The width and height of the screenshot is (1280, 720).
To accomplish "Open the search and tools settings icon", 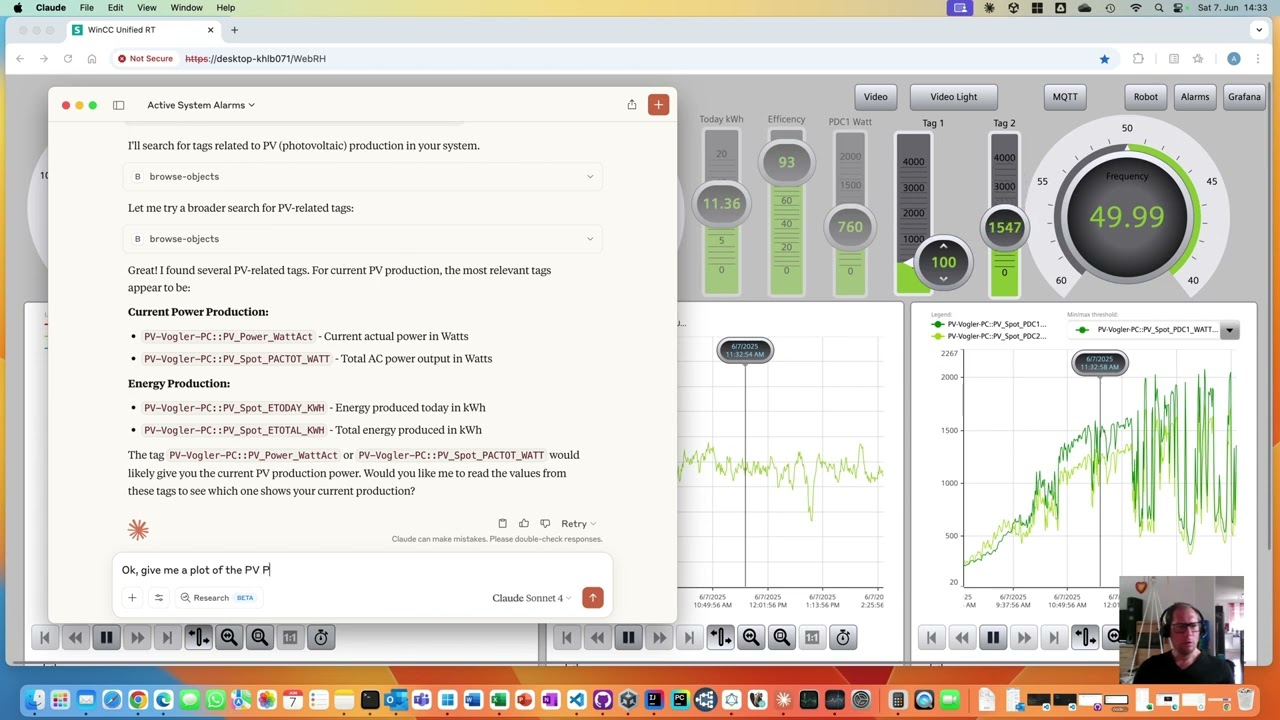I will 158,598.
